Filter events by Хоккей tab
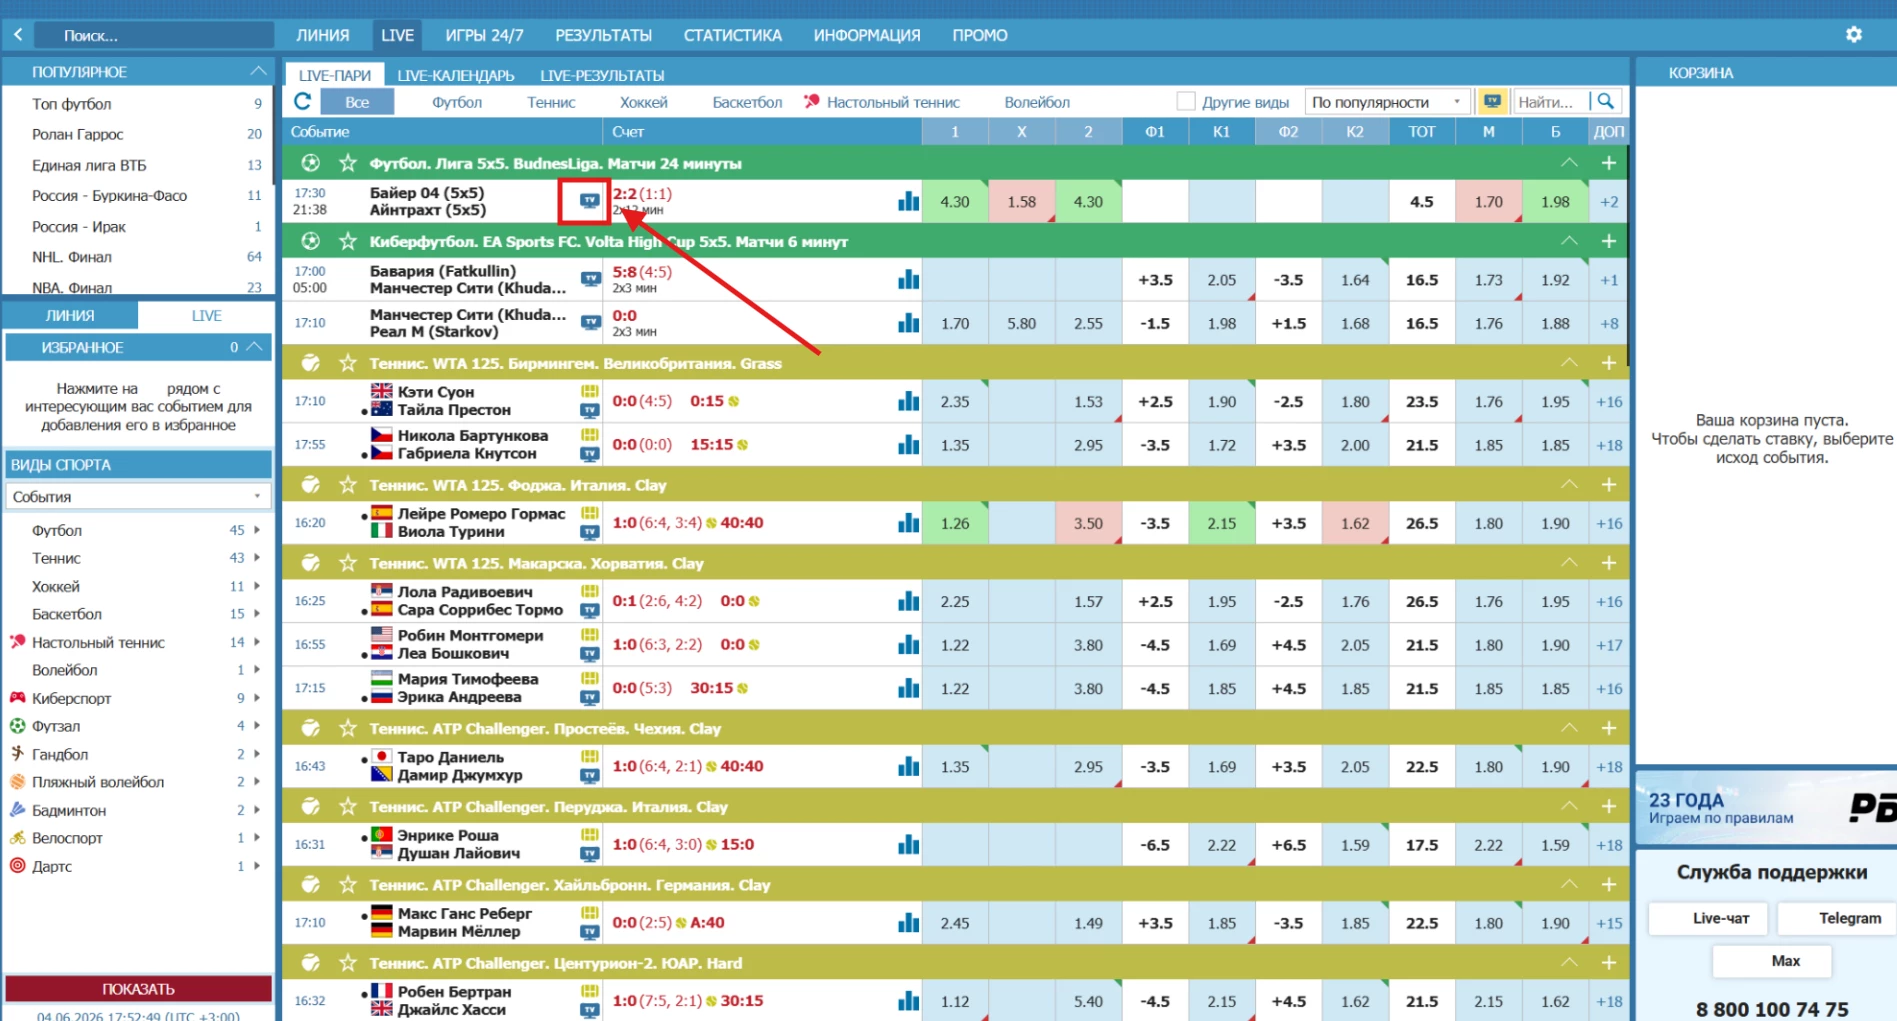Viewport: 1897px width, 1021px height. tap(643, 102)
